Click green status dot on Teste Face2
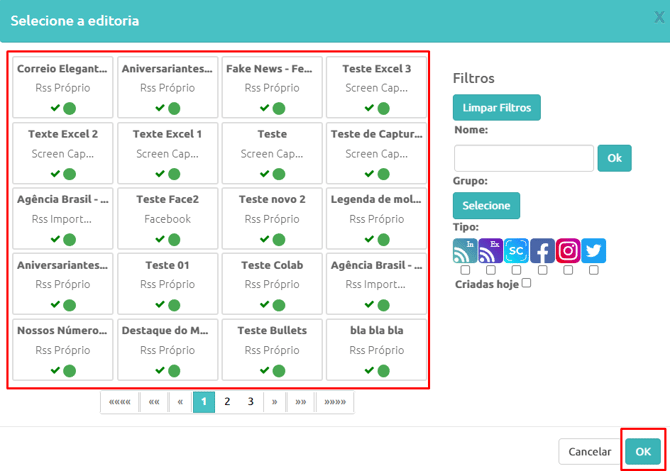Image resolution: width=670 pixels, height=471 pixels. tap(174, 239)
